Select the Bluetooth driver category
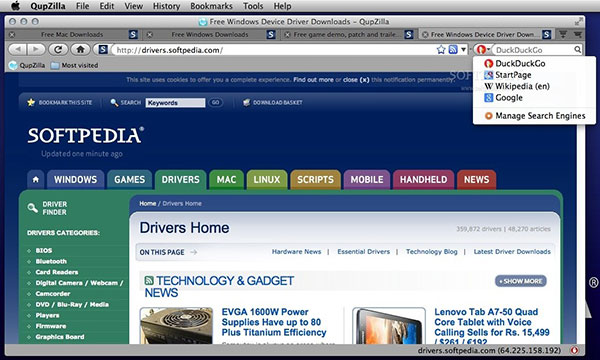Viewport: 600px width, 360px height. [51, 261]
